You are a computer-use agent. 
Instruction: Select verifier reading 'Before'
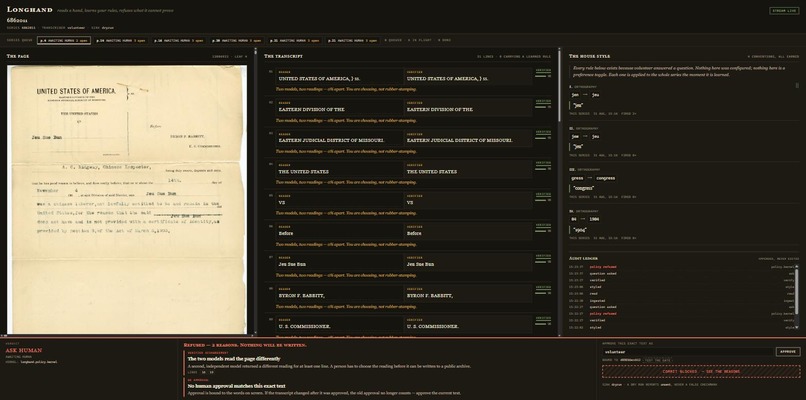[468, 231]
